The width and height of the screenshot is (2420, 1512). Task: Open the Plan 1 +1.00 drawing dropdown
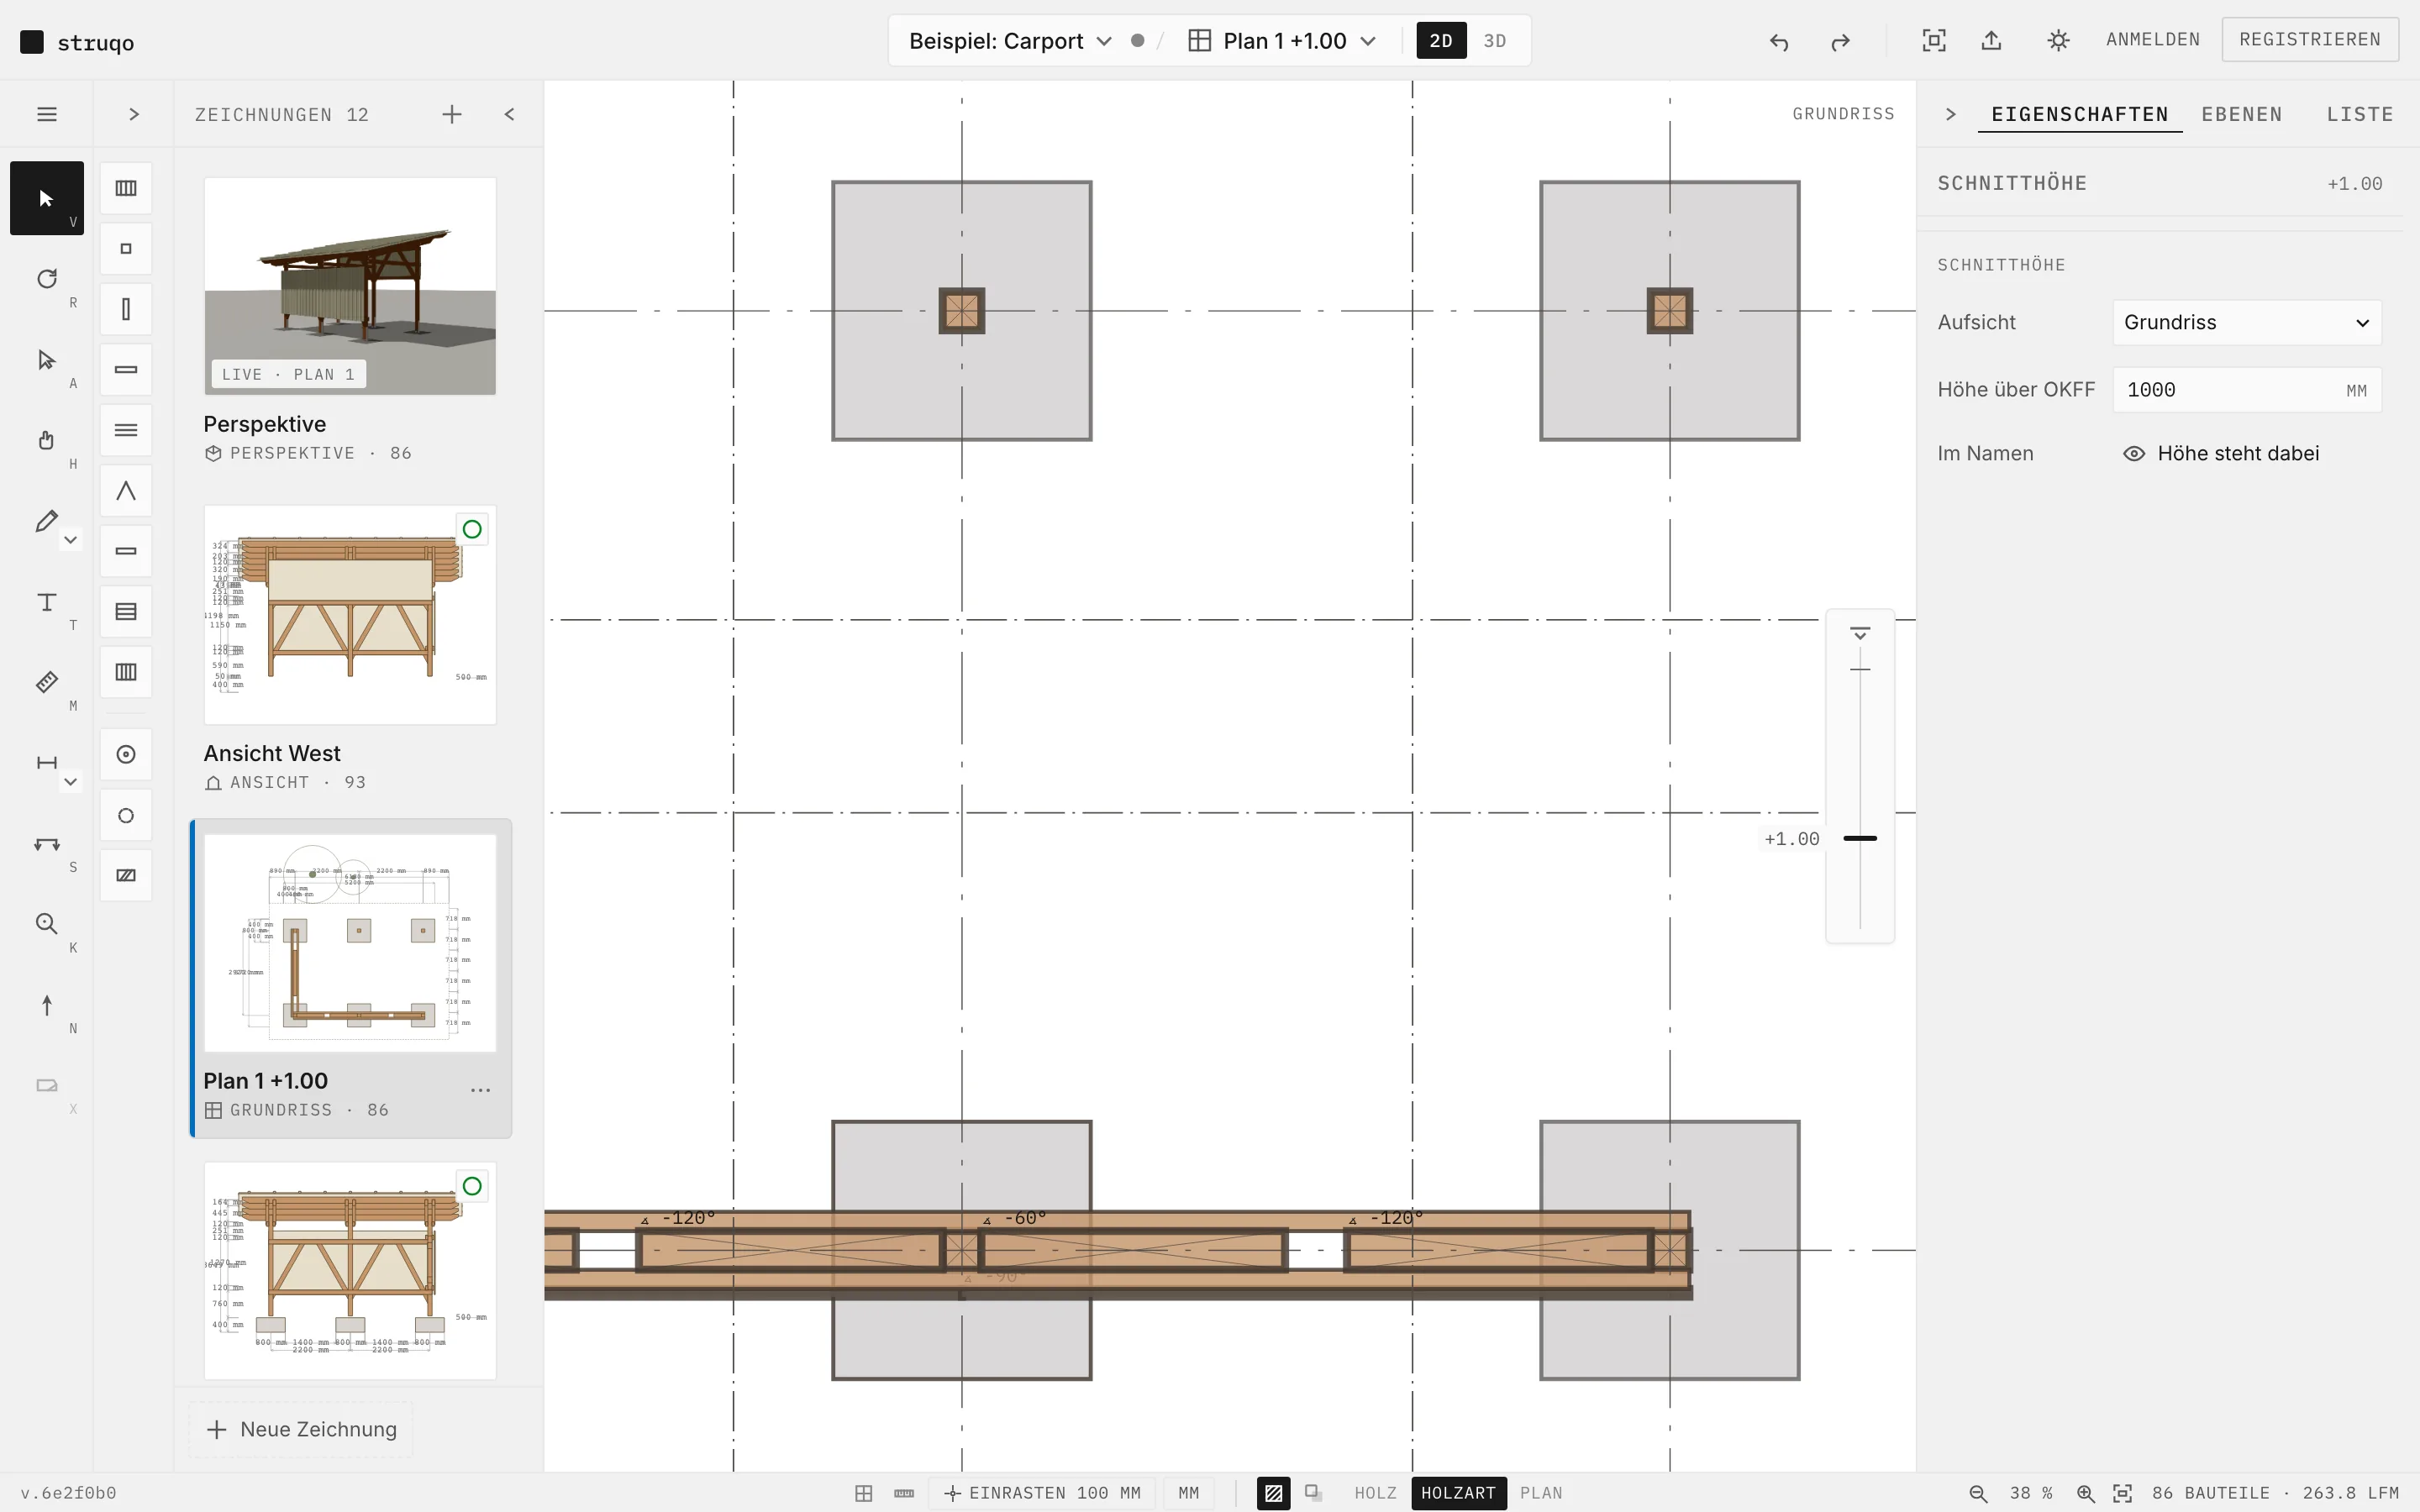pyautogui.click(x=1283, y=41)
